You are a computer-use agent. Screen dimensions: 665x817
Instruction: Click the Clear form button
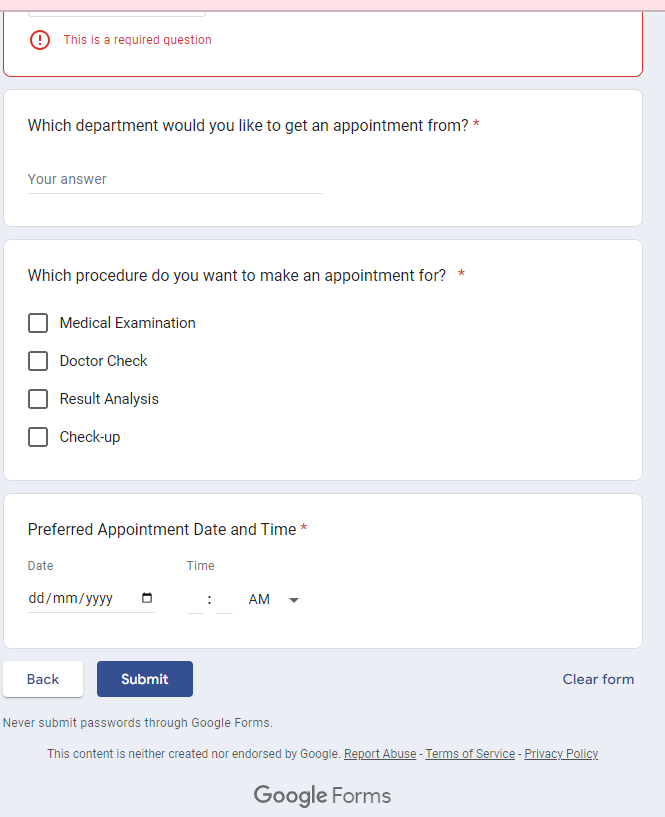(x=598, y=679)
